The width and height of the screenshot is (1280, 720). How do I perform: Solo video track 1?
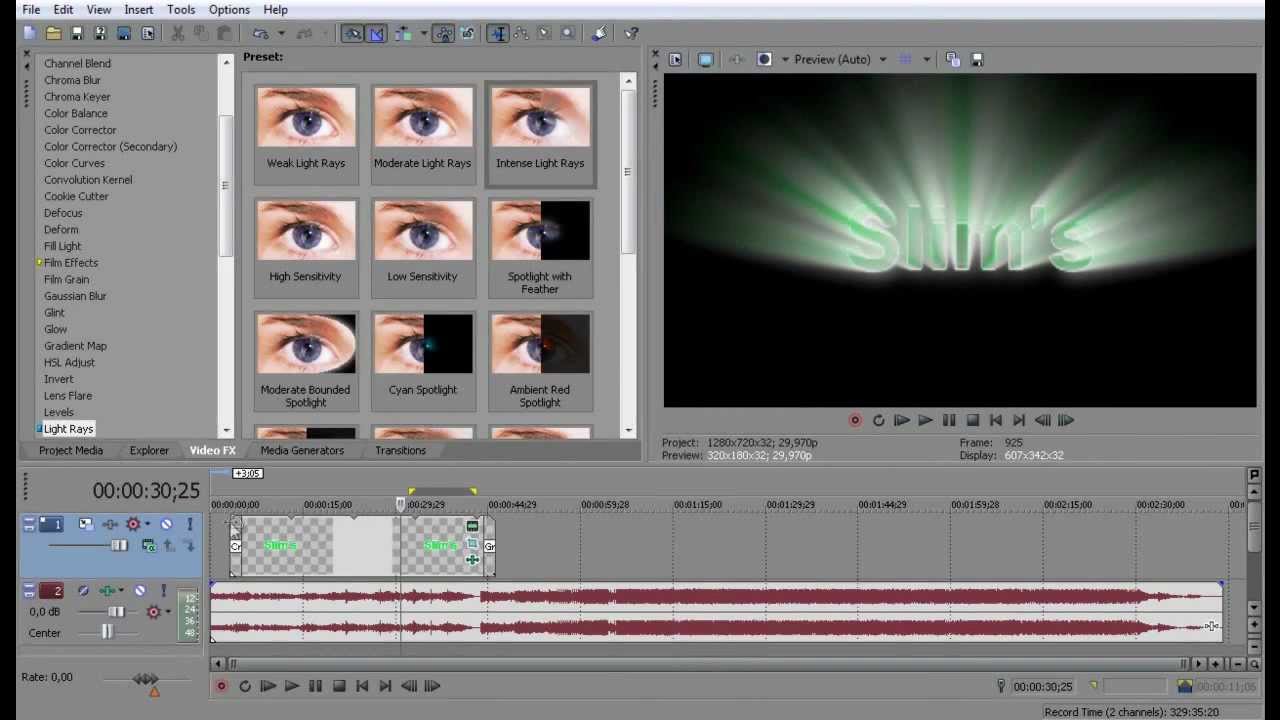[190, 524]
